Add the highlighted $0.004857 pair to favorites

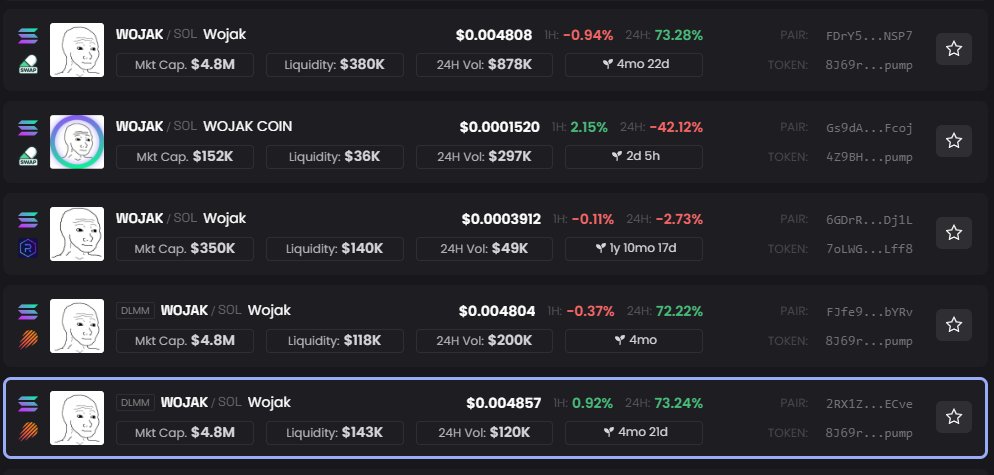click(954, 417)
